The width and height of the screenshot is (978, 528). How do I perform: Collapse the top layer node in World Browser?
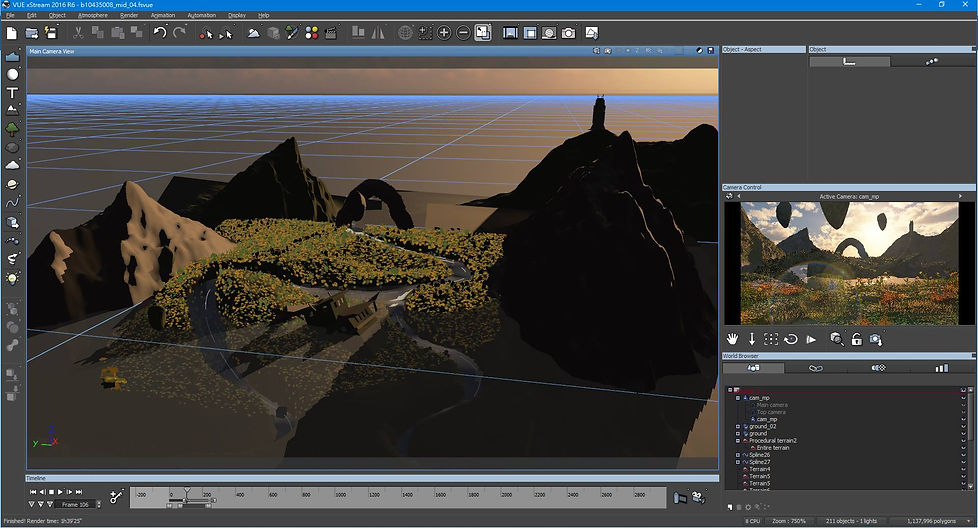[730, 390]
